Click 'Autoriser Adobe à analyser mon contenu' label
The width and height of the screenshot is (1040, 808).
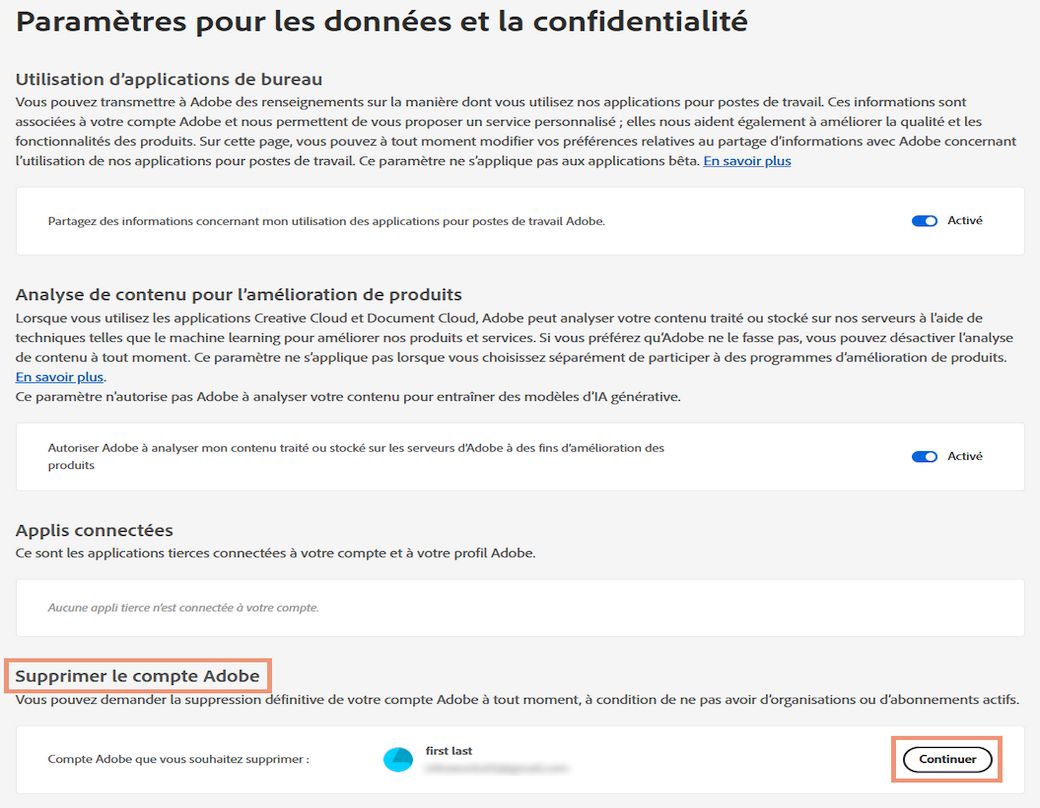[356, 456]
